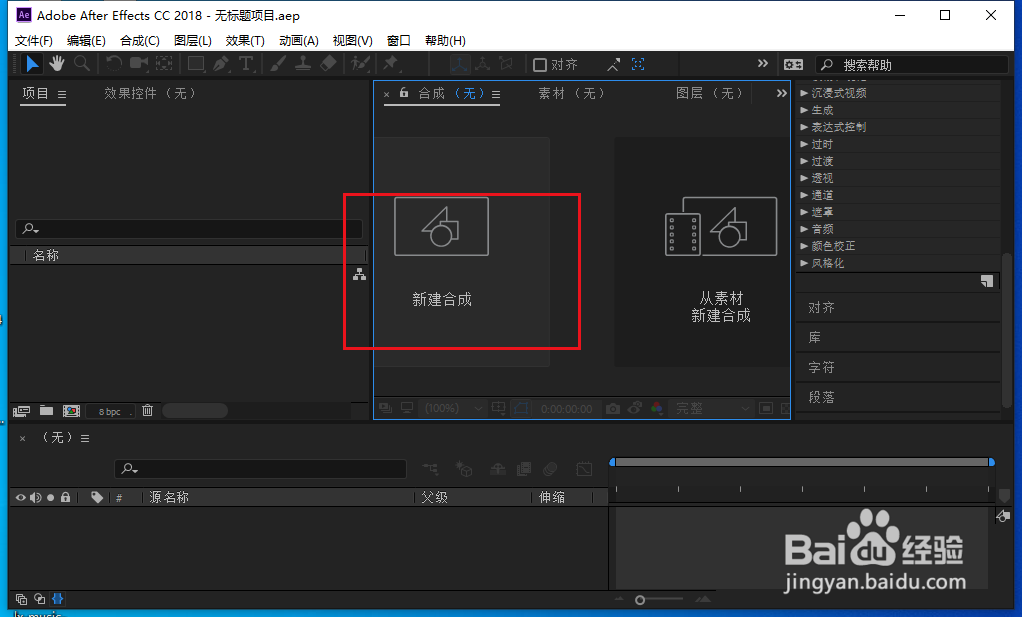
Task: Open the 窗口 menu
Action: pos(398,40)
